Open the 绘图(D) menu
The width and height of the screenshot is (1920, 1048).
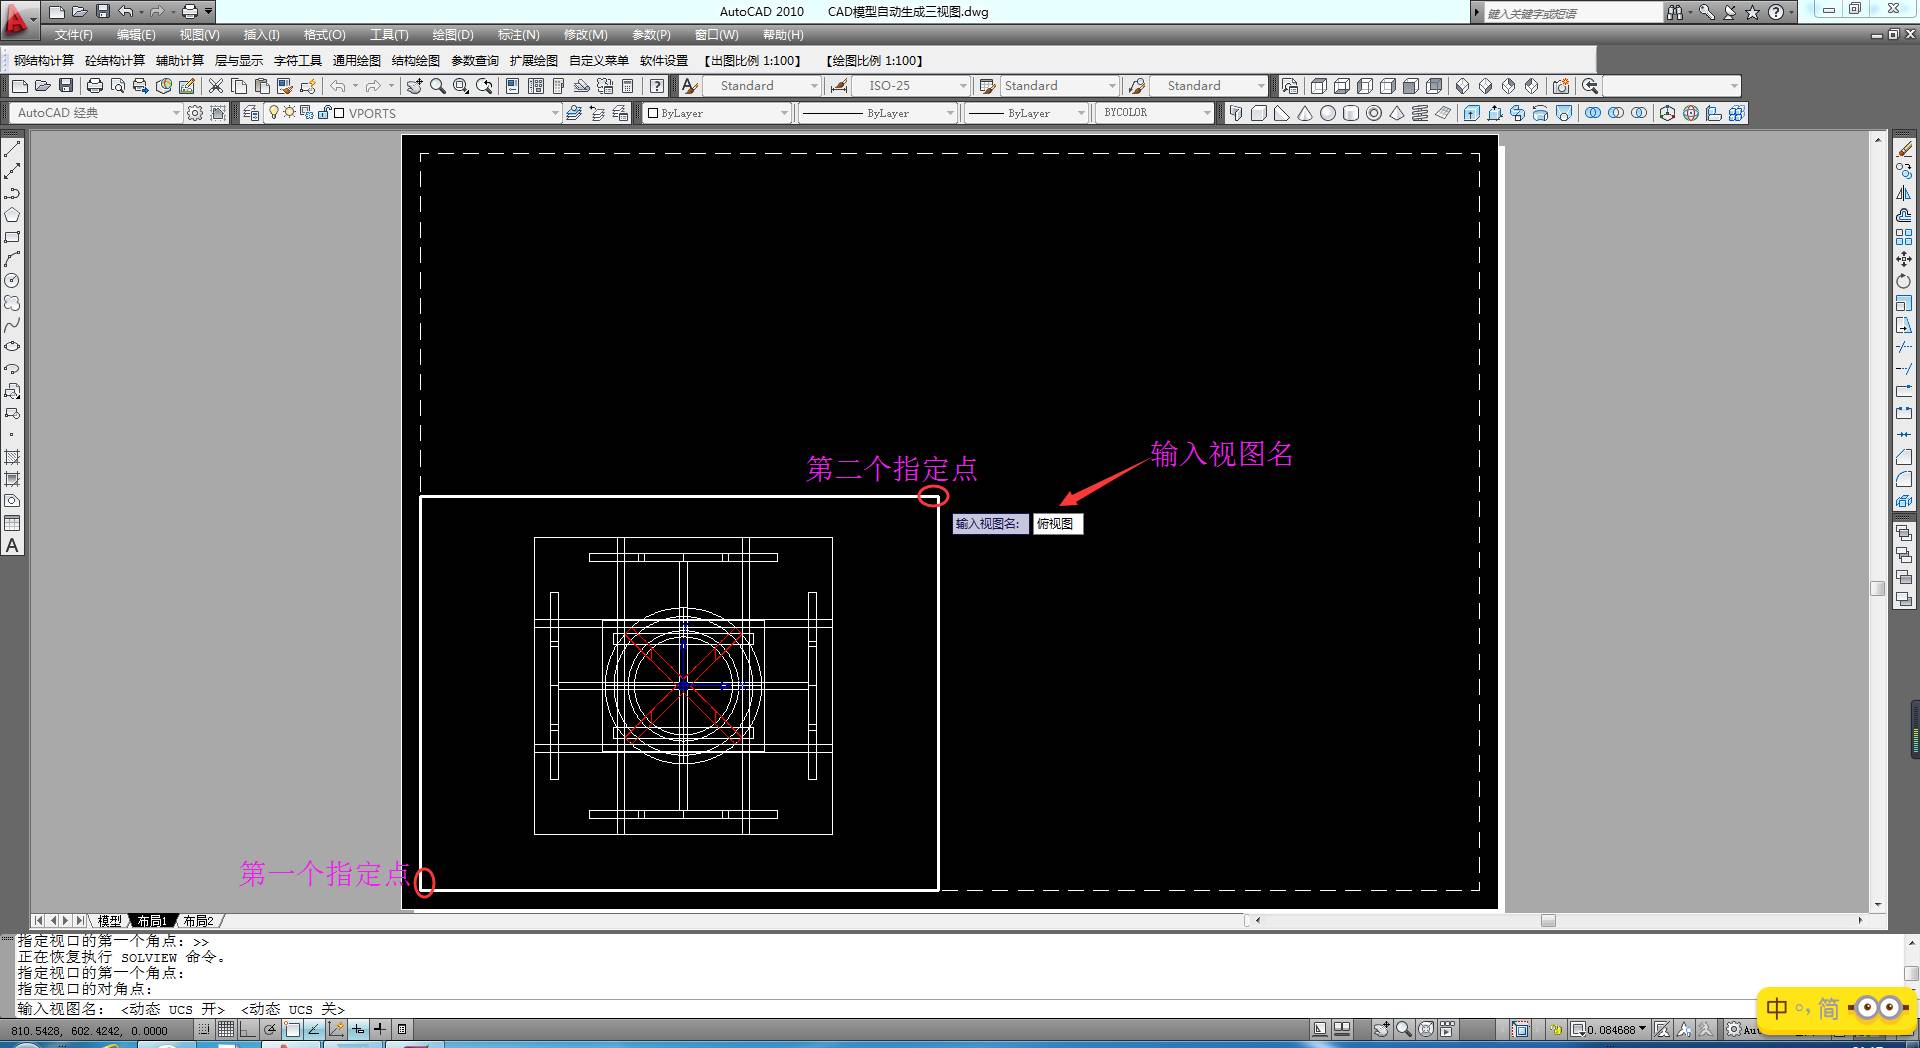click(453, 35)
